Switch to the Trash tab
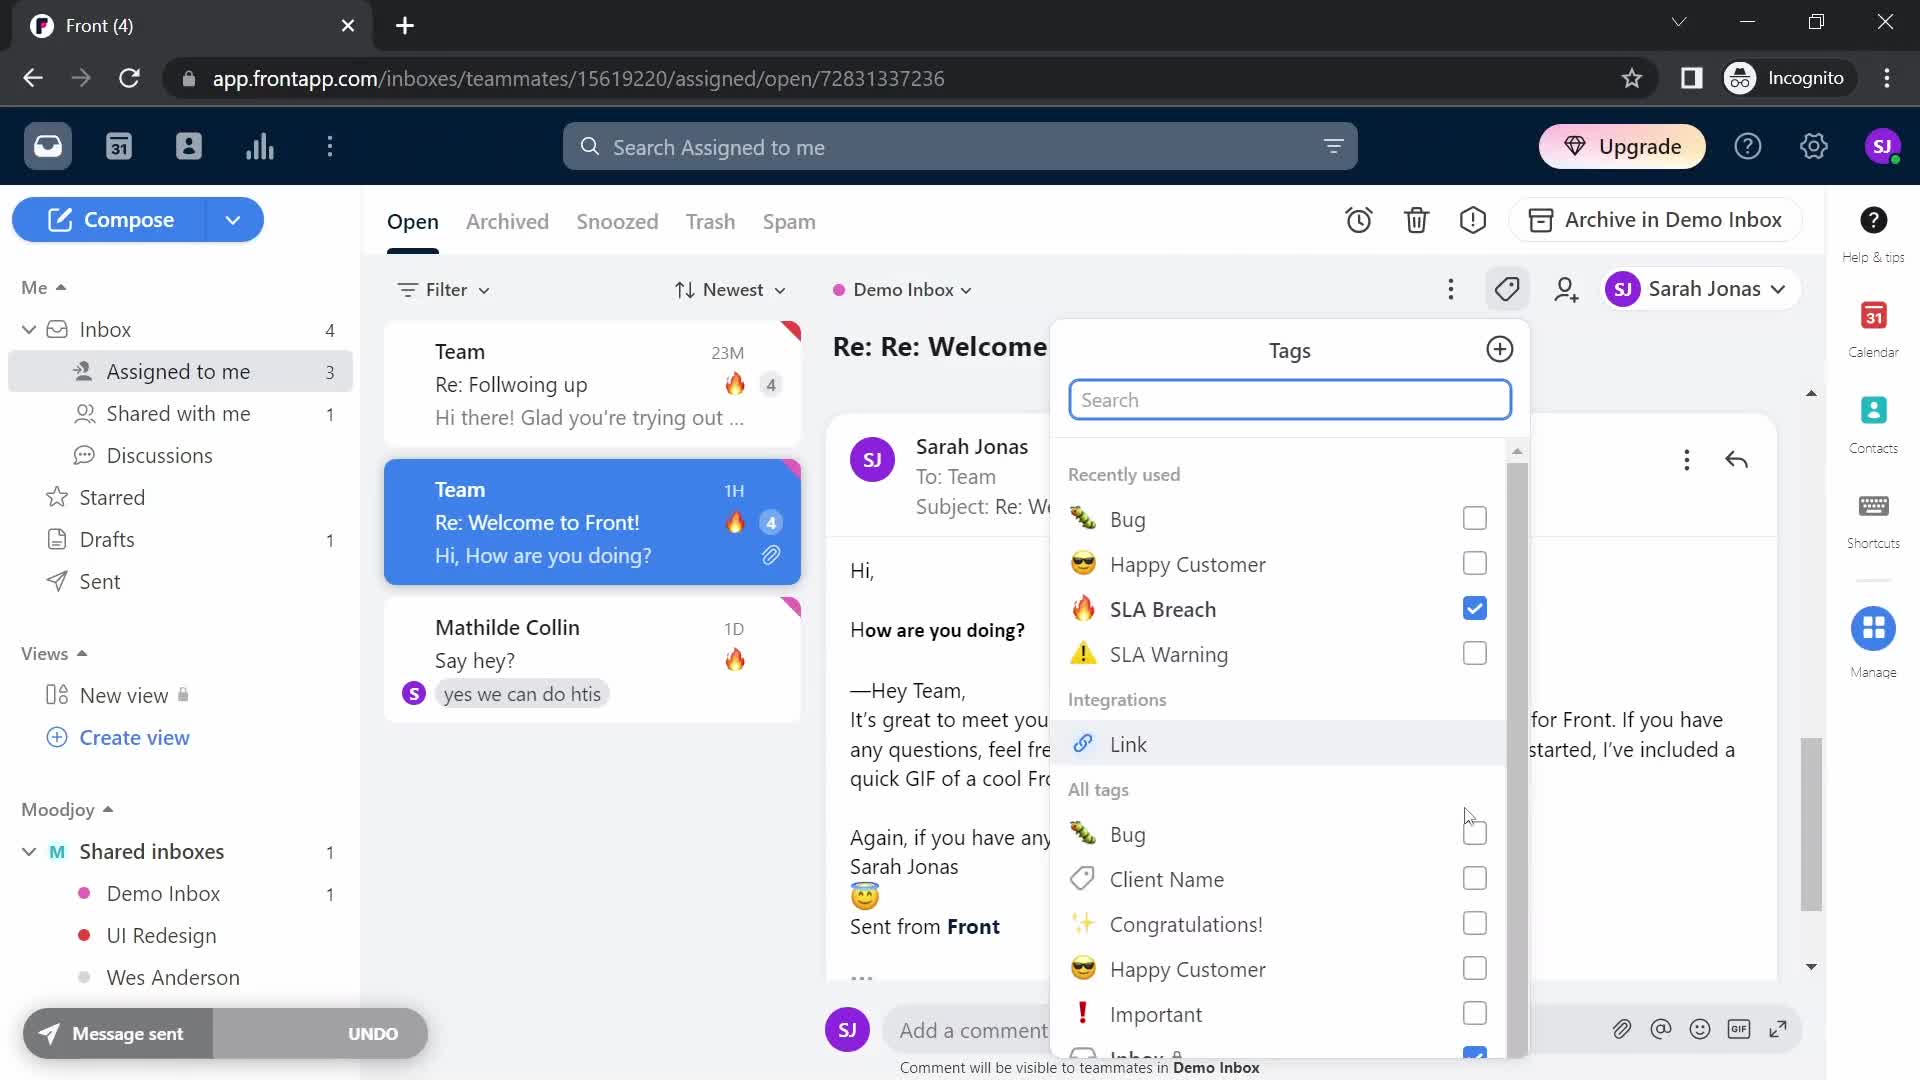The height and width of the screenshot is (1080, 1920). click(x=710, y=222)
